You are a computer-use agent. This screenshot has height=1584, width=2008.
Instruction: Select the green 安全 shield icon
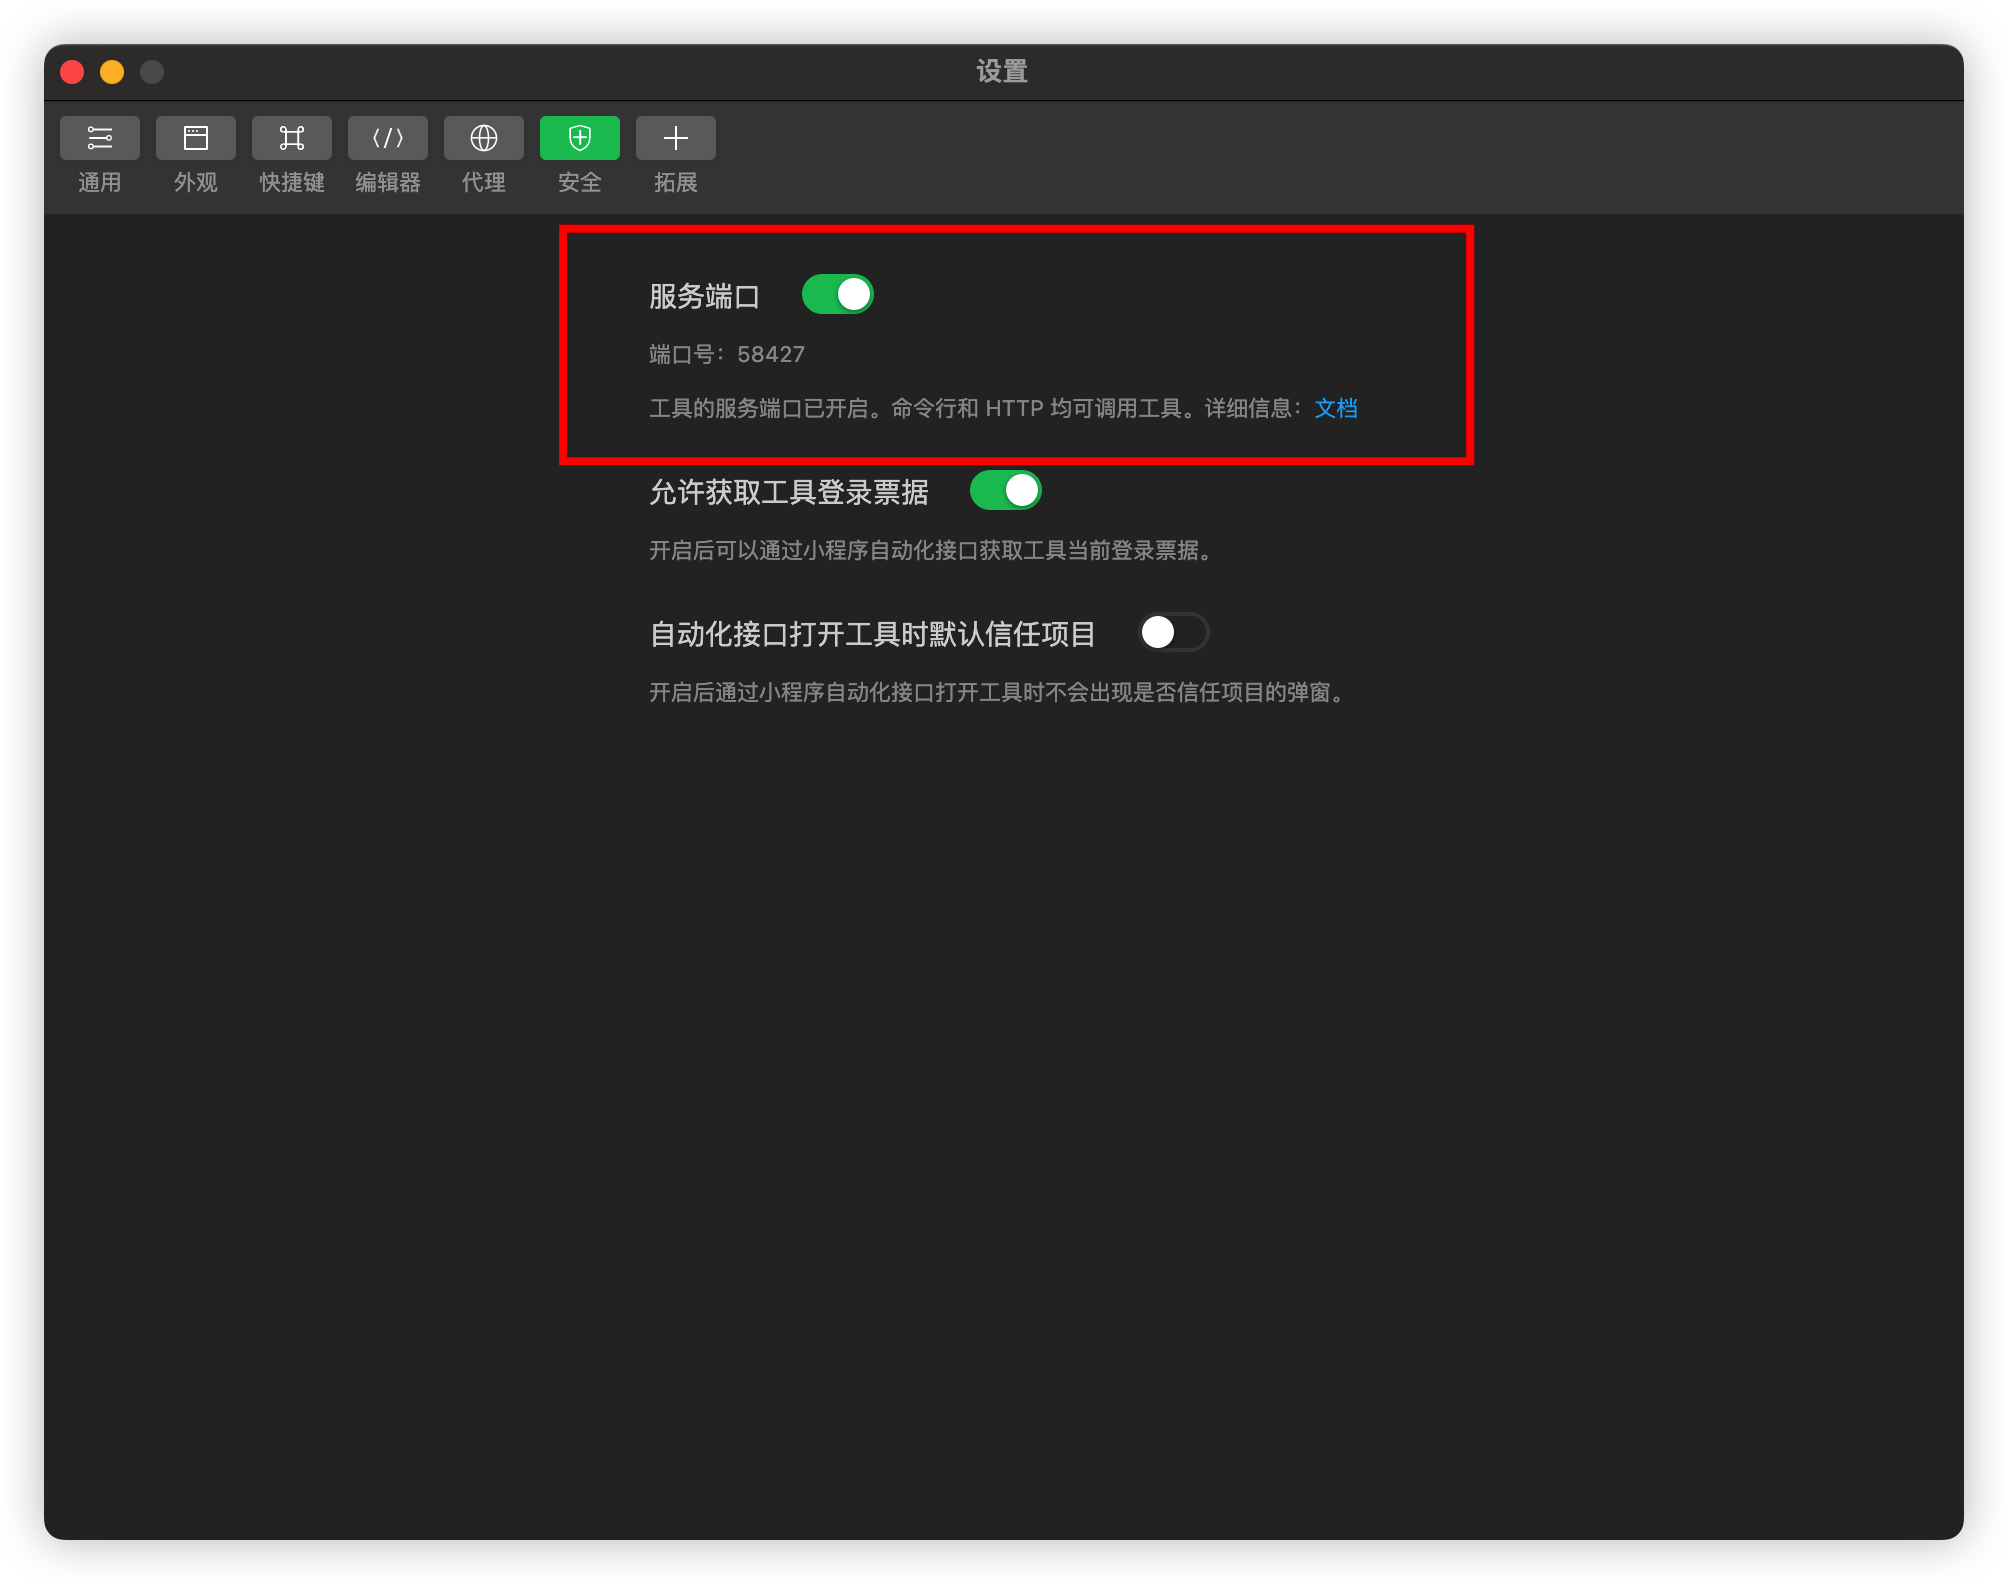point(580,138)
